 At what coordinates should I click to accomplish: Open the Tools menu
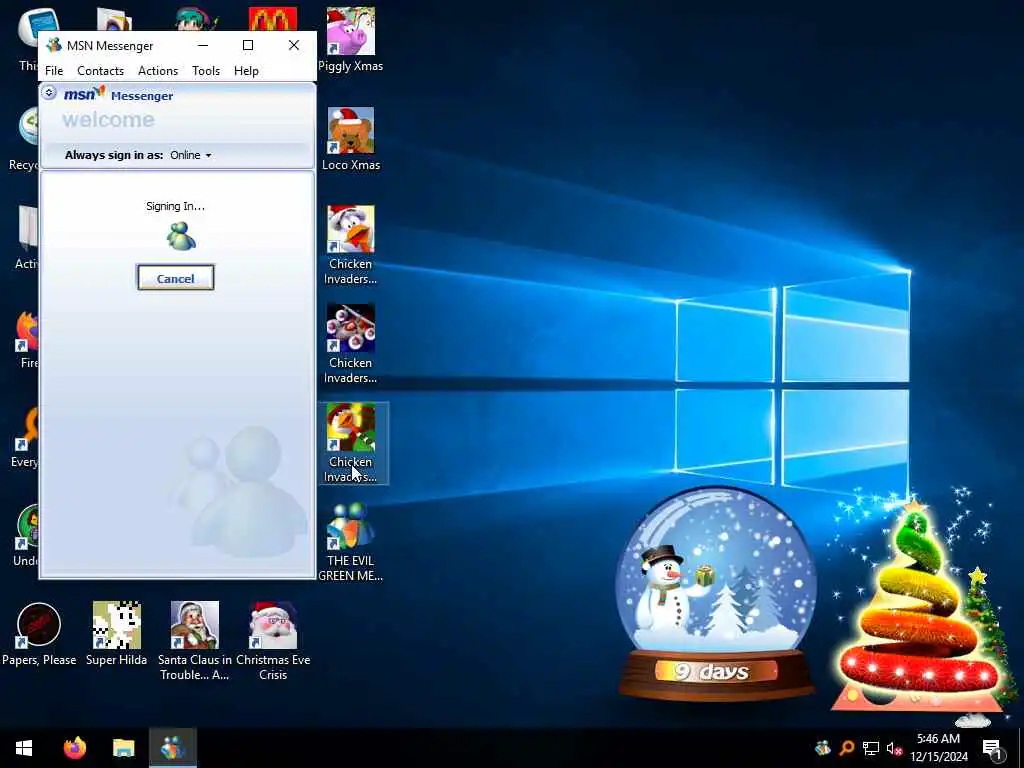(206, 71)
